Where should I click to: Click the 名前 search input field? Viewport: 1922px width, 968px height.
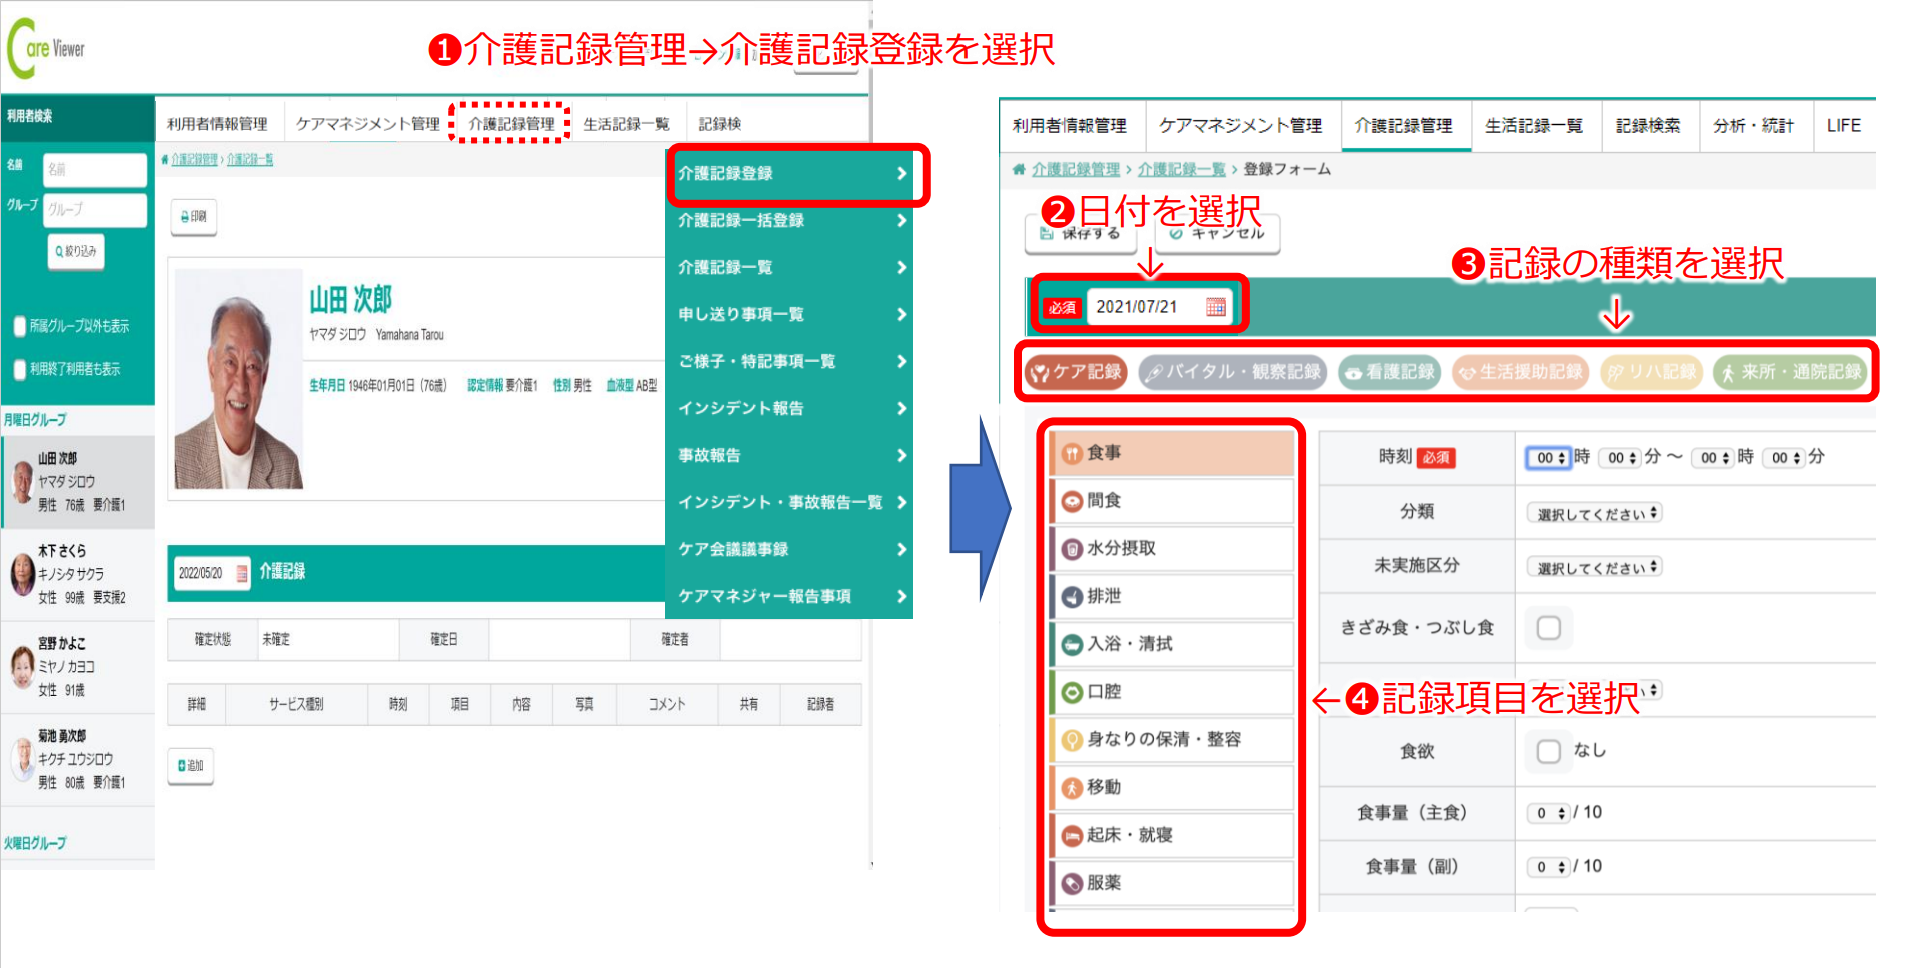point(95,170)
